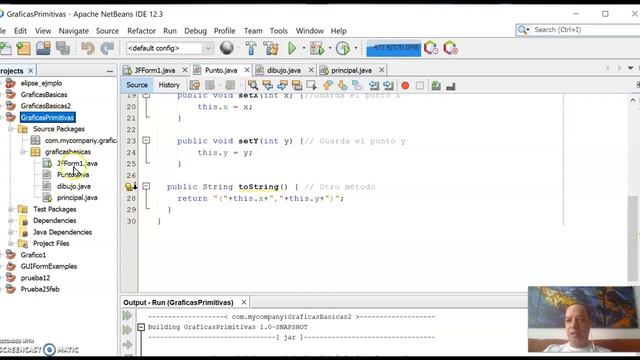640x360 pixels.
Task: Open the Profile project dropdown arrow
Action: (x=356, y=48)
